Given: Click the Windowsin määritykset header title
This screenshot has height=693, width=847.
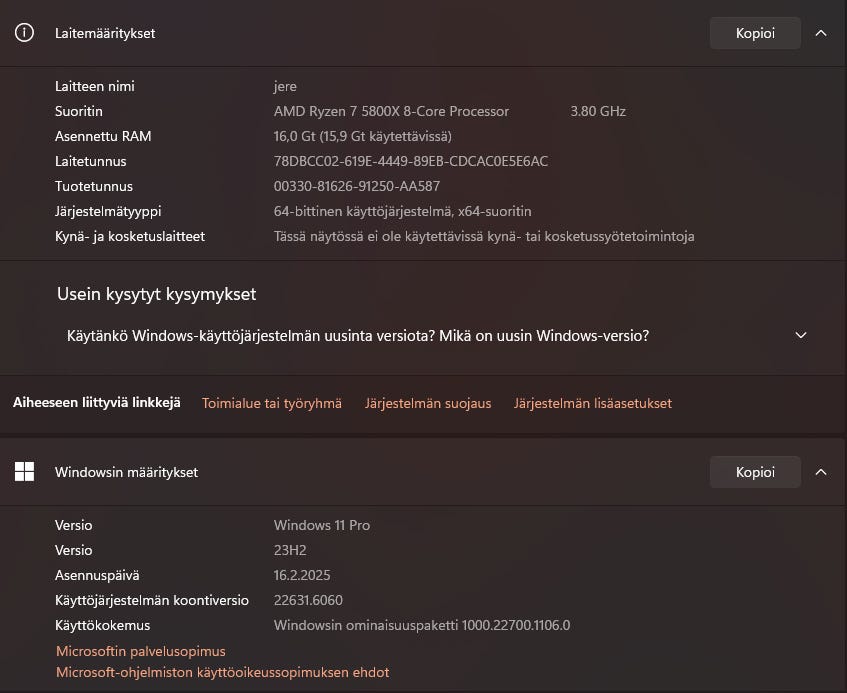Looking at the screenshot, I should coord(126,472).
